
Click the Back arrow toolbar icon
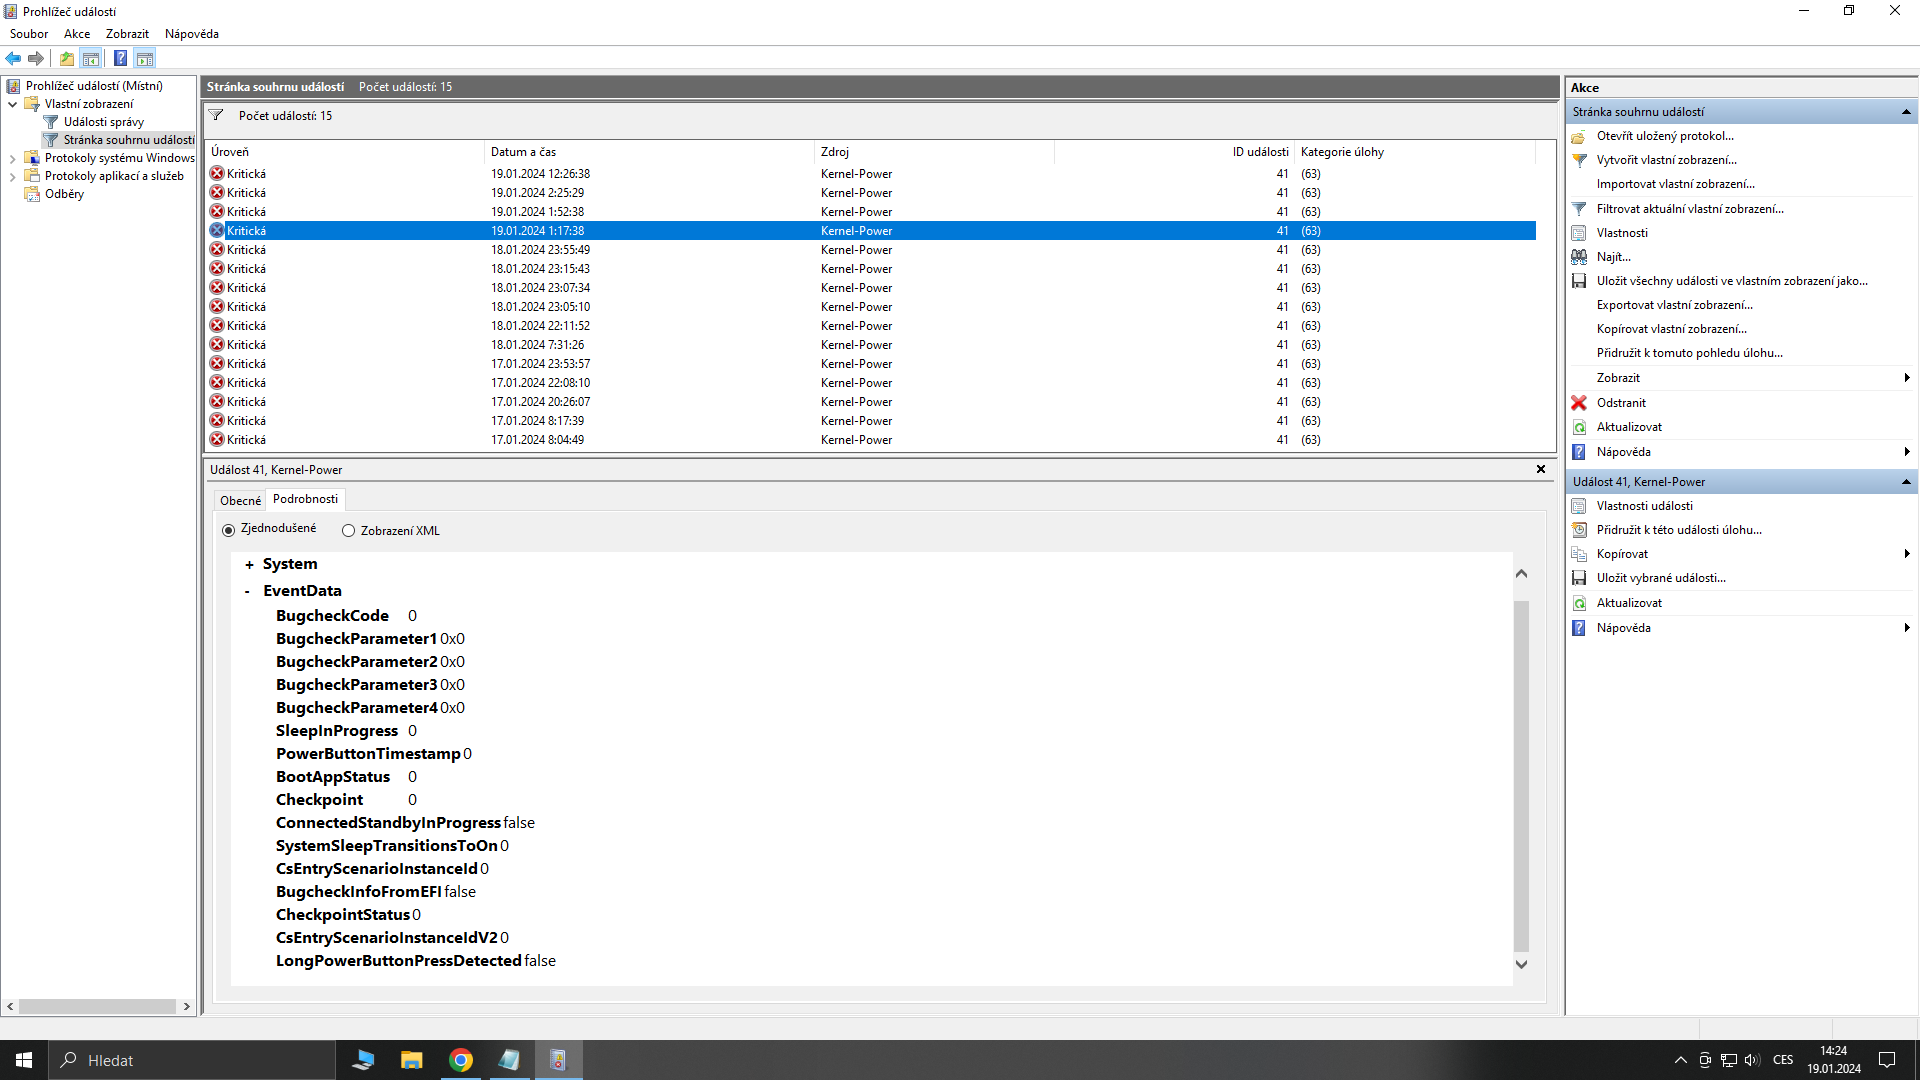pos(13,58)
